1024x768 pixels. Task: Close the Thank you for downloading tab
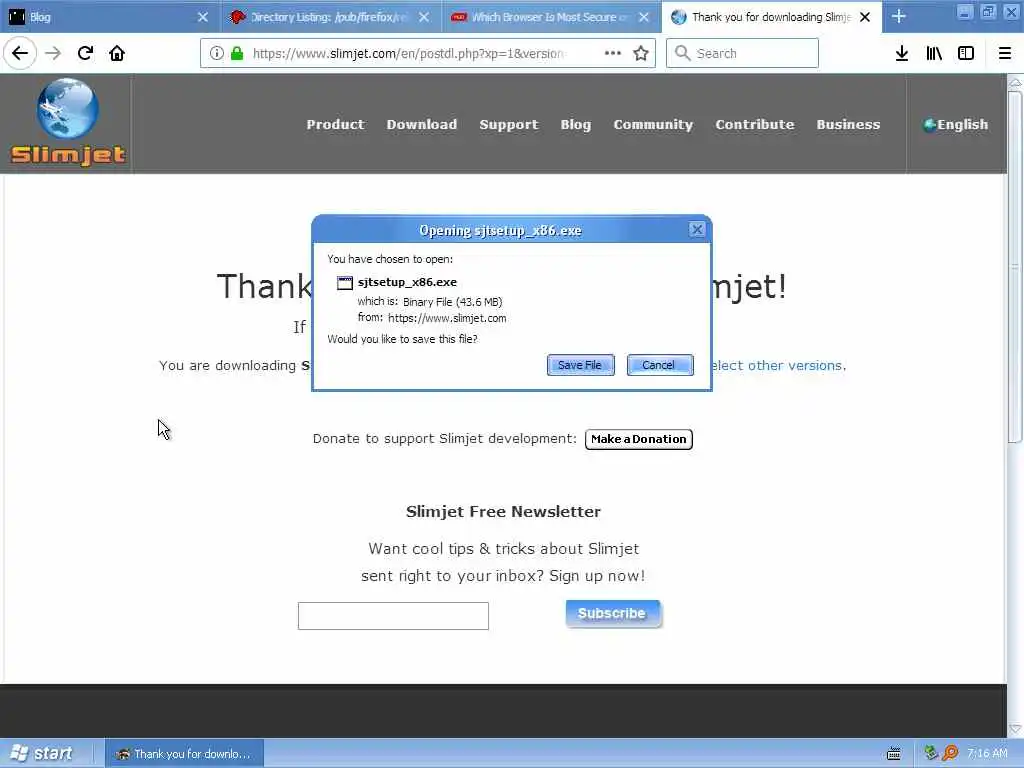(x=865, y=17)
